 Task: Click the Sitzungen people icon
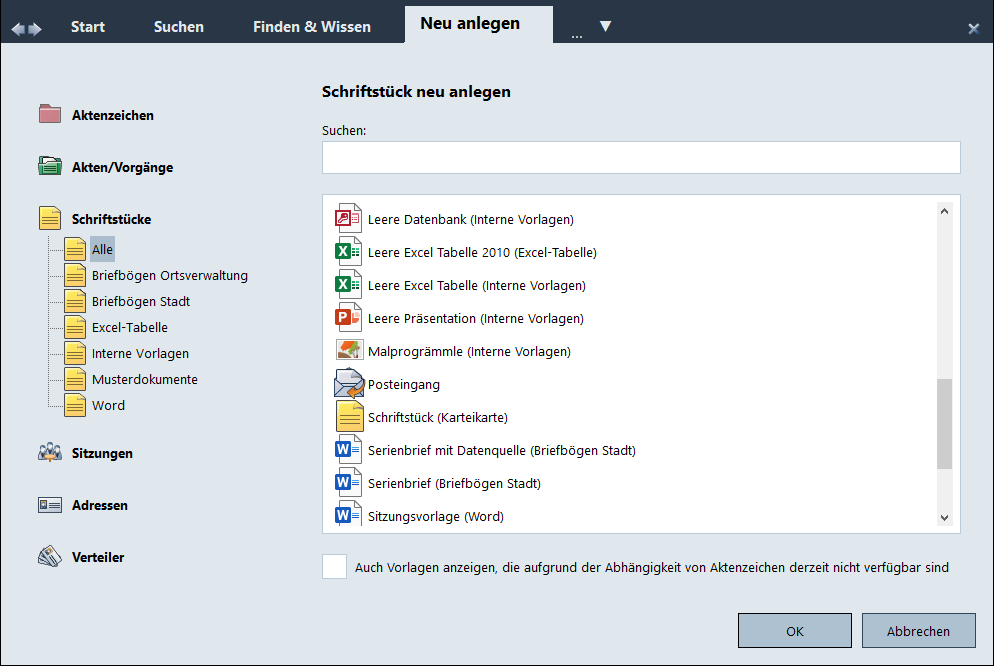click(50, 453)
